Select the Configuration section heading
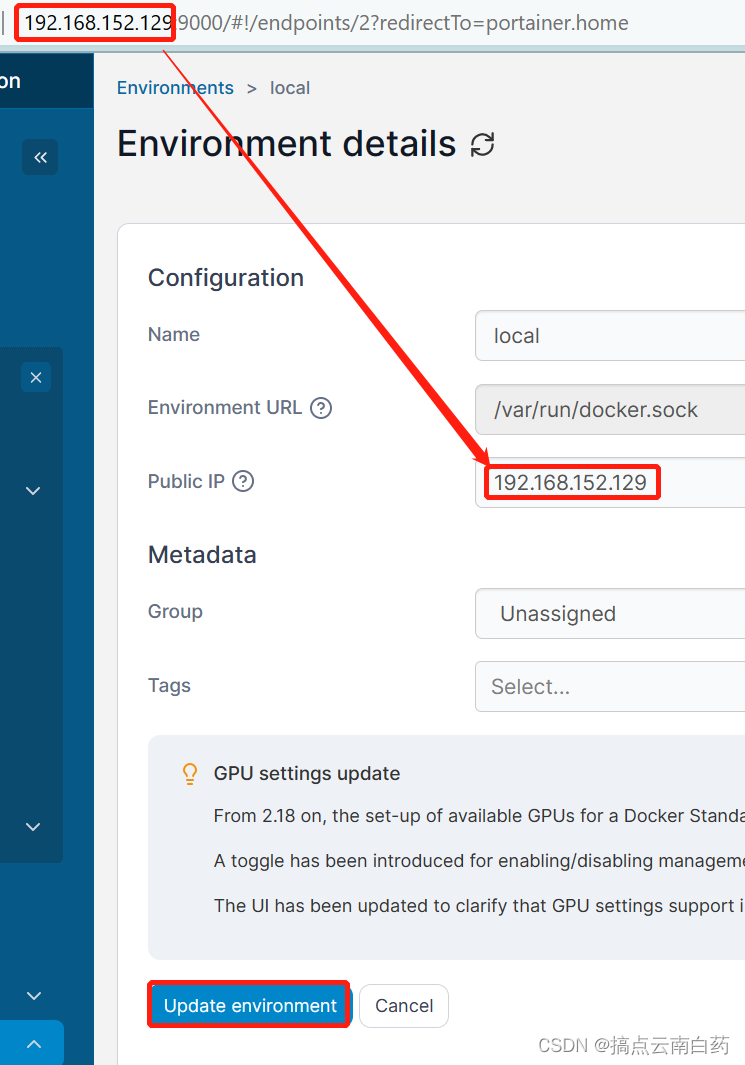The width and height of the screenshot is (745, 1065). (226, 278)
